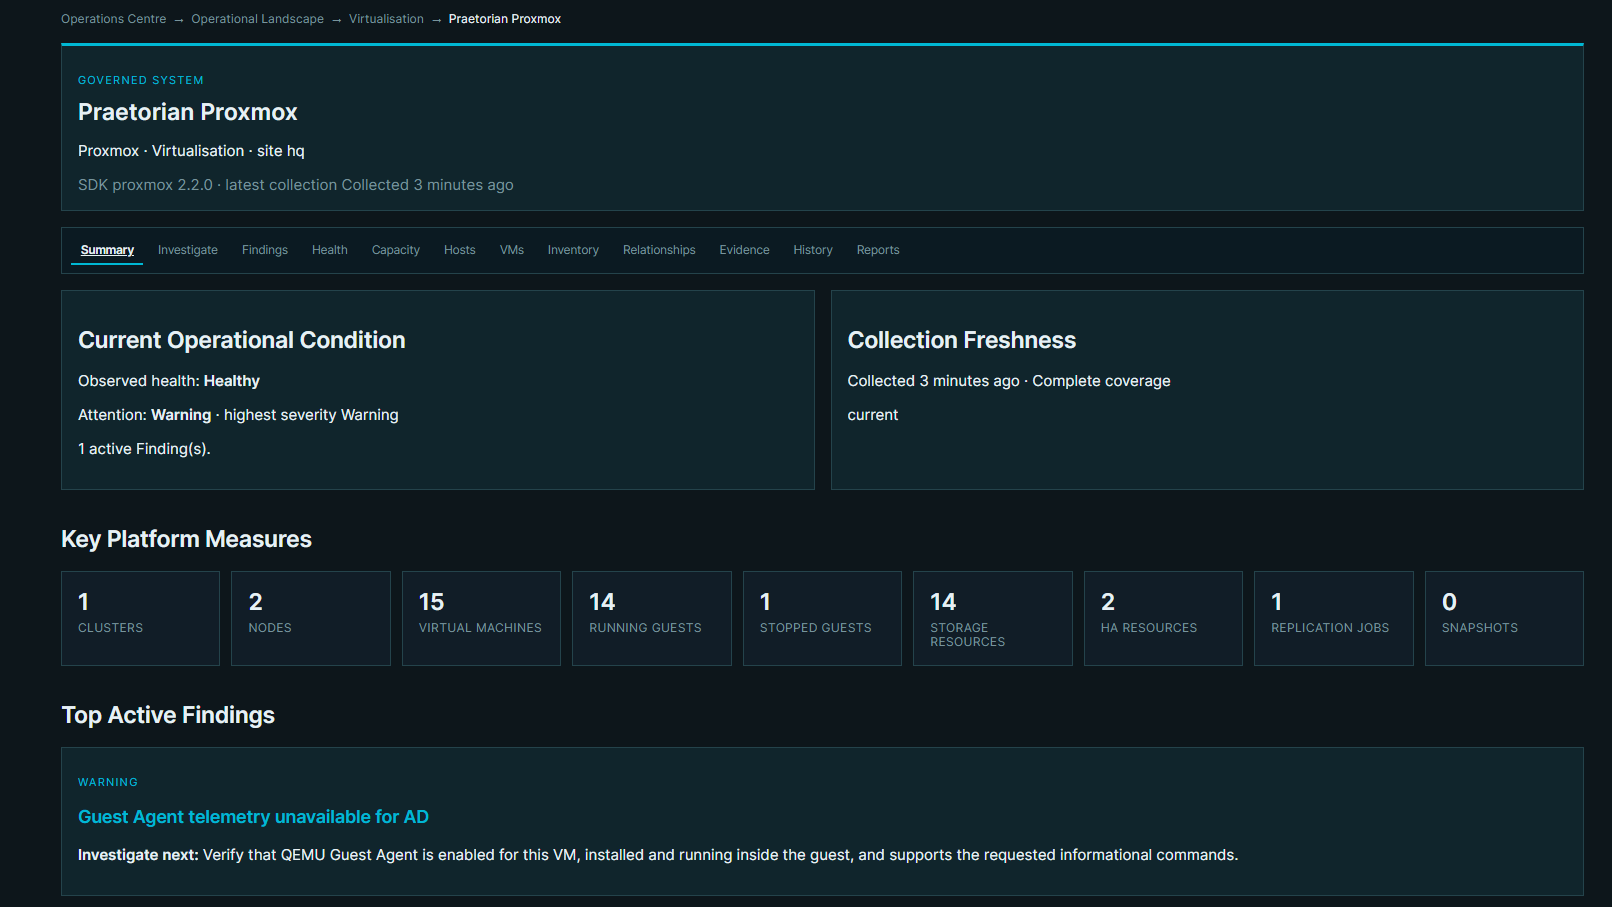Viewport: 1612px width, 907px height.
Task: Click the Governed System label
Action: [141, 80]
